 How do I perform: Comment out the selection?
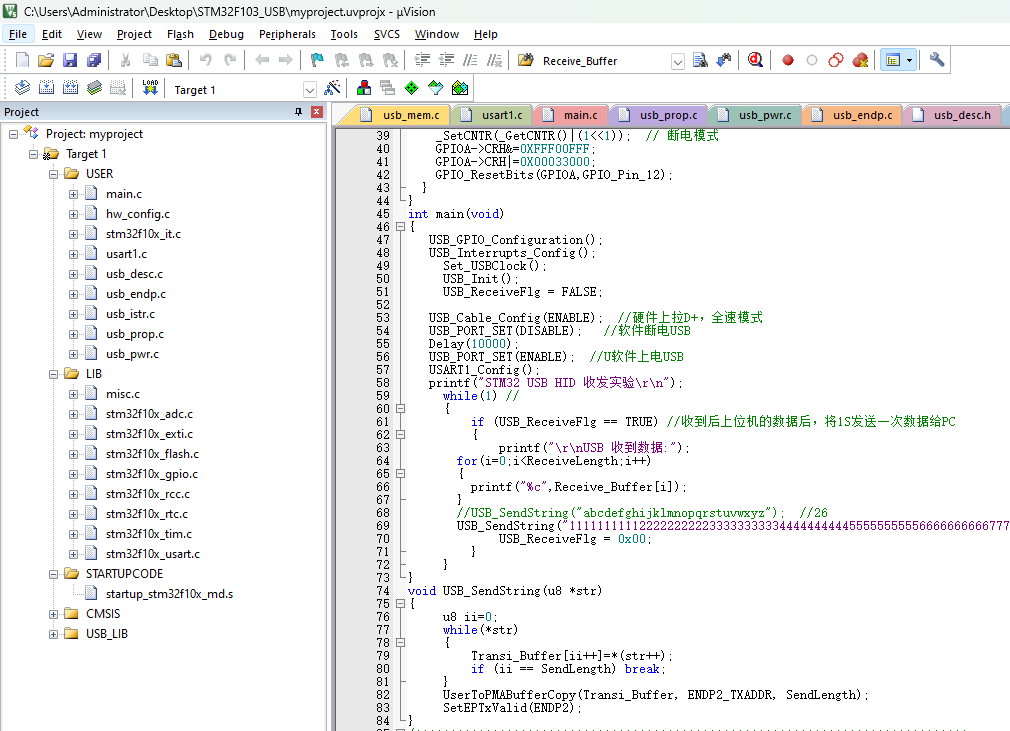point(471,61)
